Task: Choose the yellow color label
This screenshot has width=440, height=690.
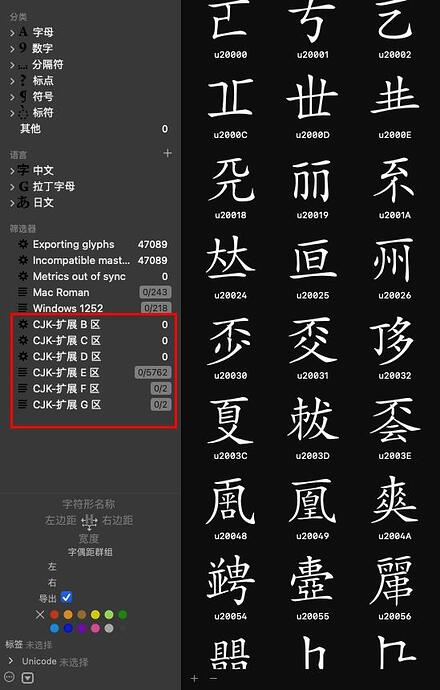Action: [95, 614]
